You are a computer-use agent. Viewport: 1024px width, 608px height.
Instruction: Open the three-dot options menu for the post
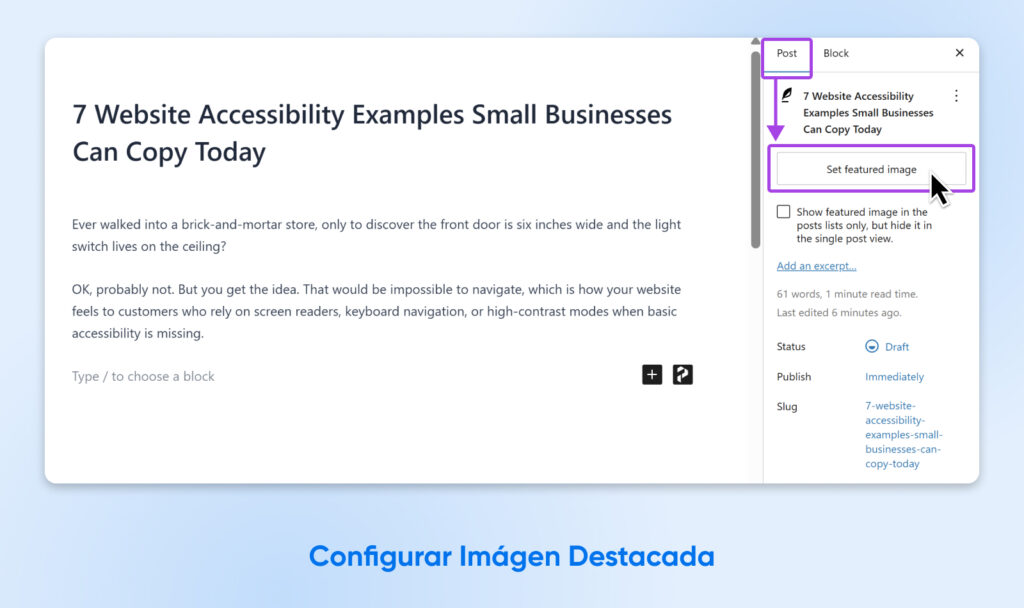click(956, 95)
